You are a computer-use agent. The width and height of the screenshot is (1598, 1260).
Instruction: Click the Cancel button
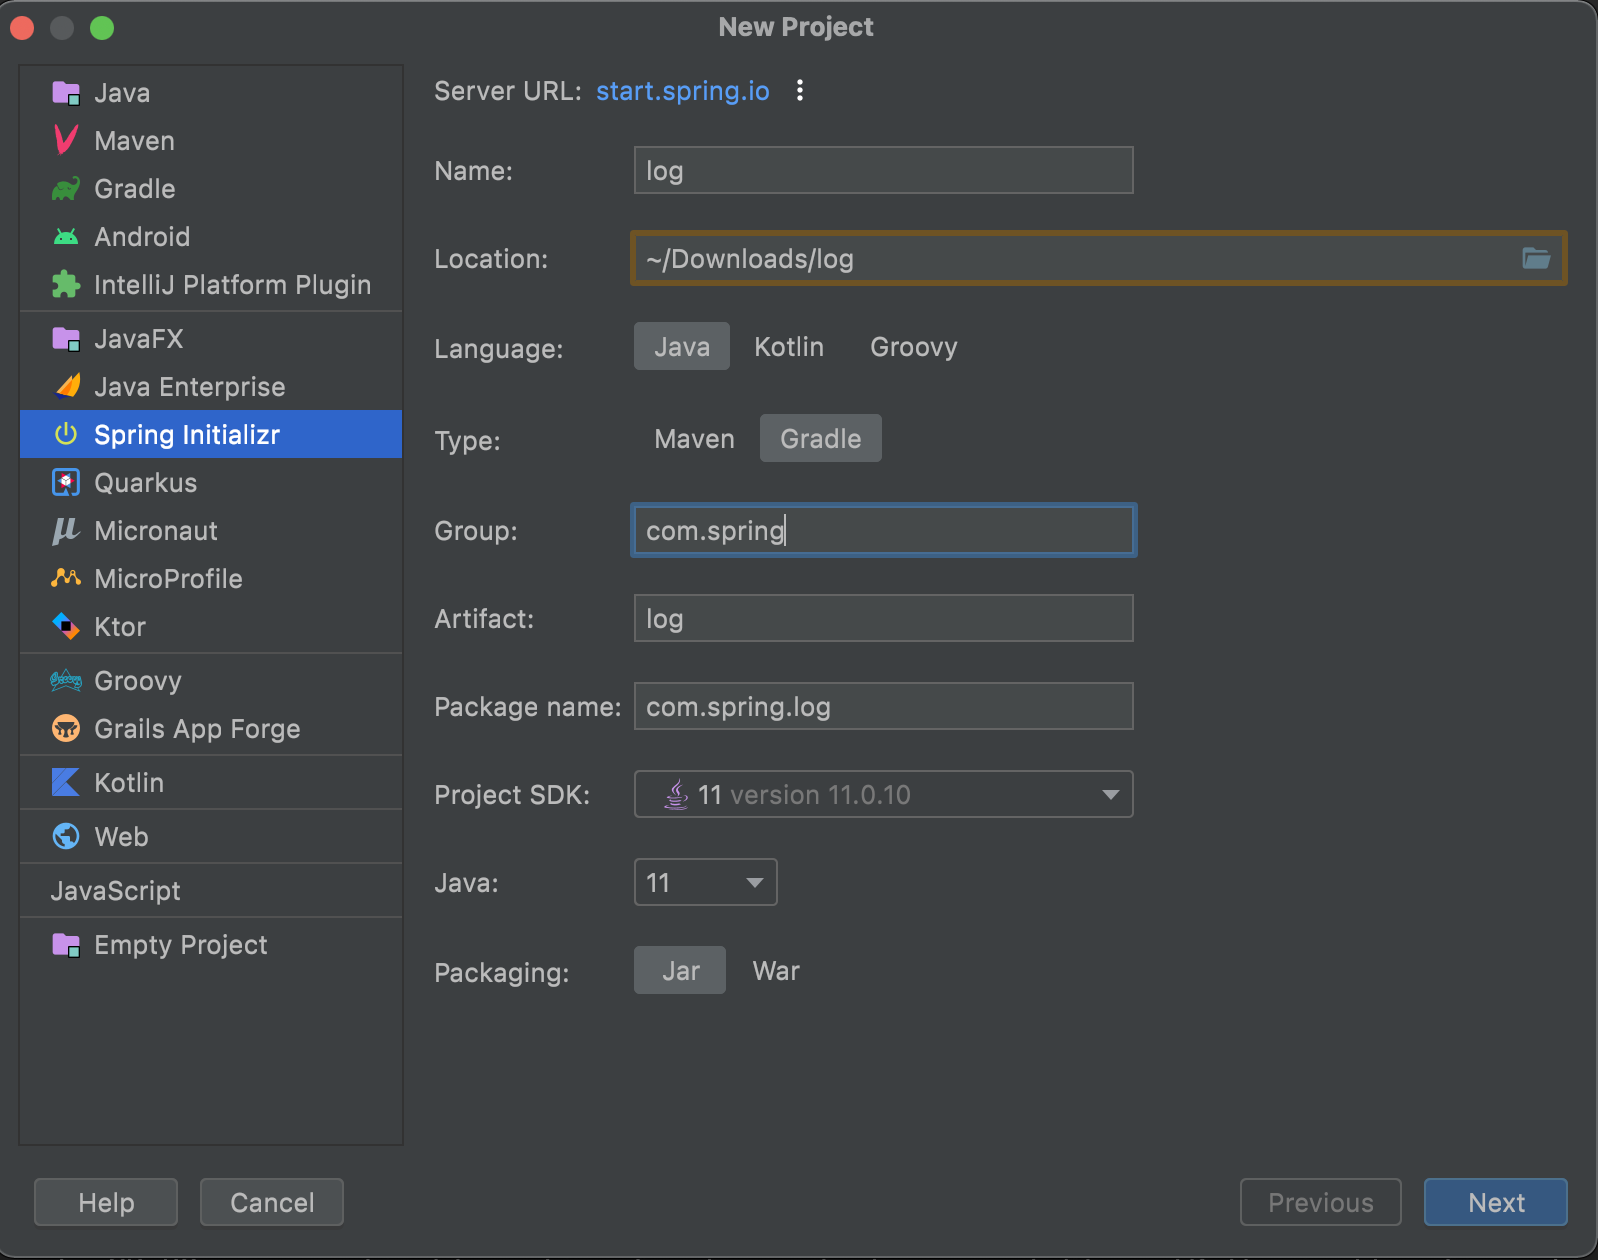pos(272,1203)
